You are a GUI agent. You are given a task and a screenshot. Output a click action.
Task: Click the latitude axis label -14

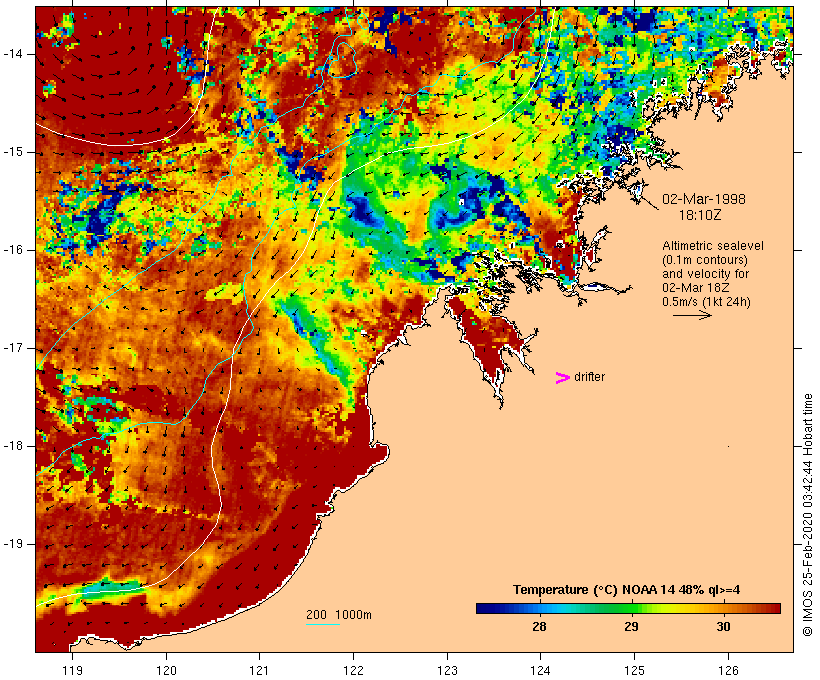click(13, 54)
